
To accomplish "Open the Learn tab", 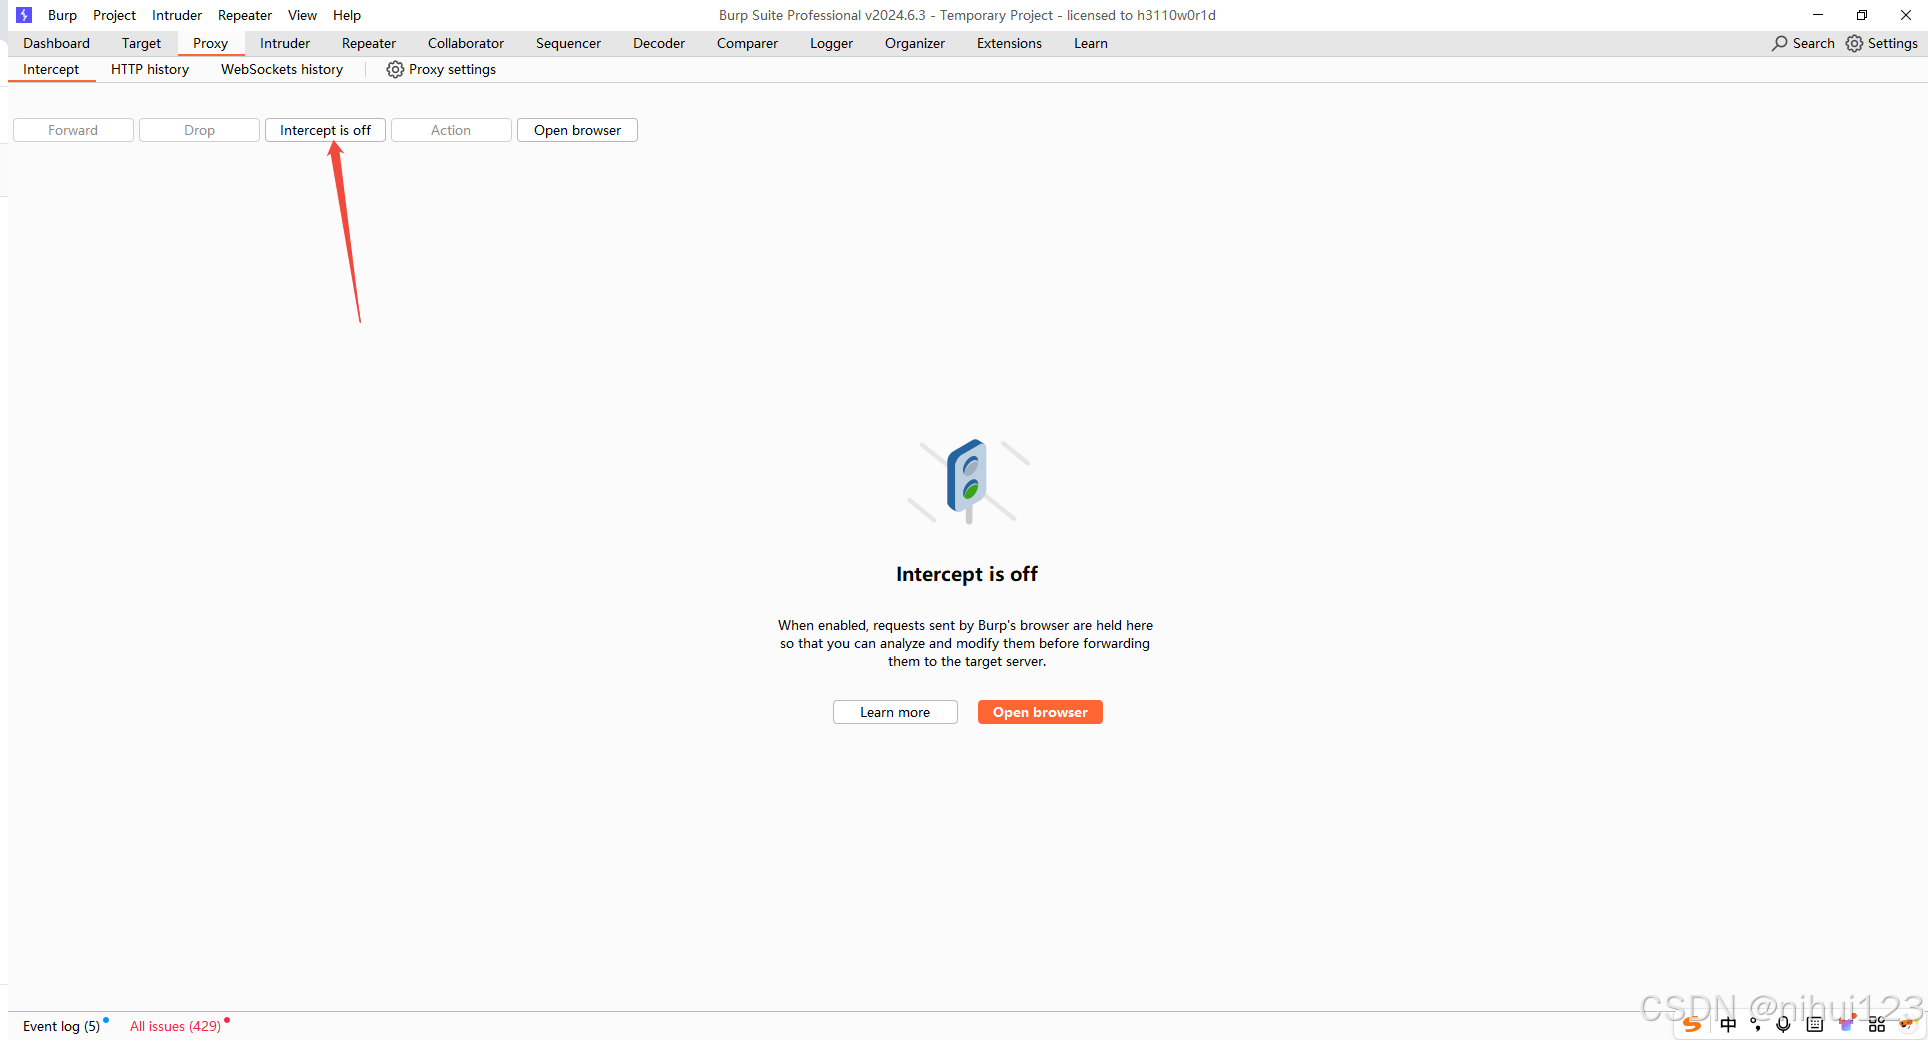I will coord(1091,43).
